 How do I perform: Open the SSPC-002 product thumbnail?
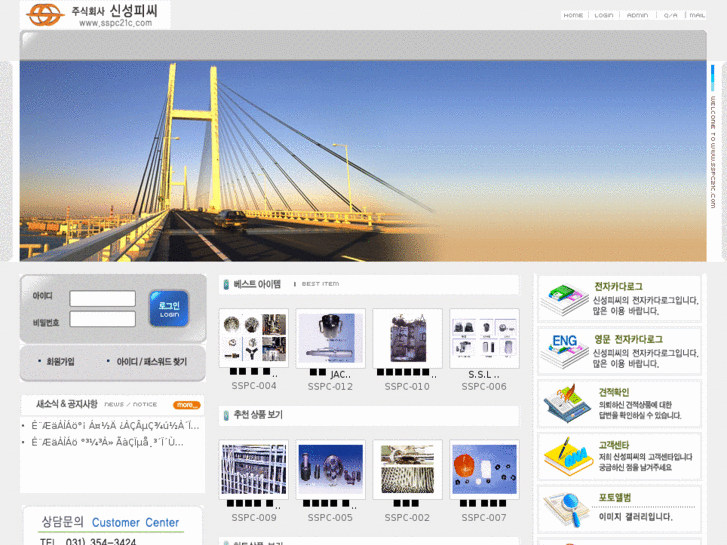407,469
